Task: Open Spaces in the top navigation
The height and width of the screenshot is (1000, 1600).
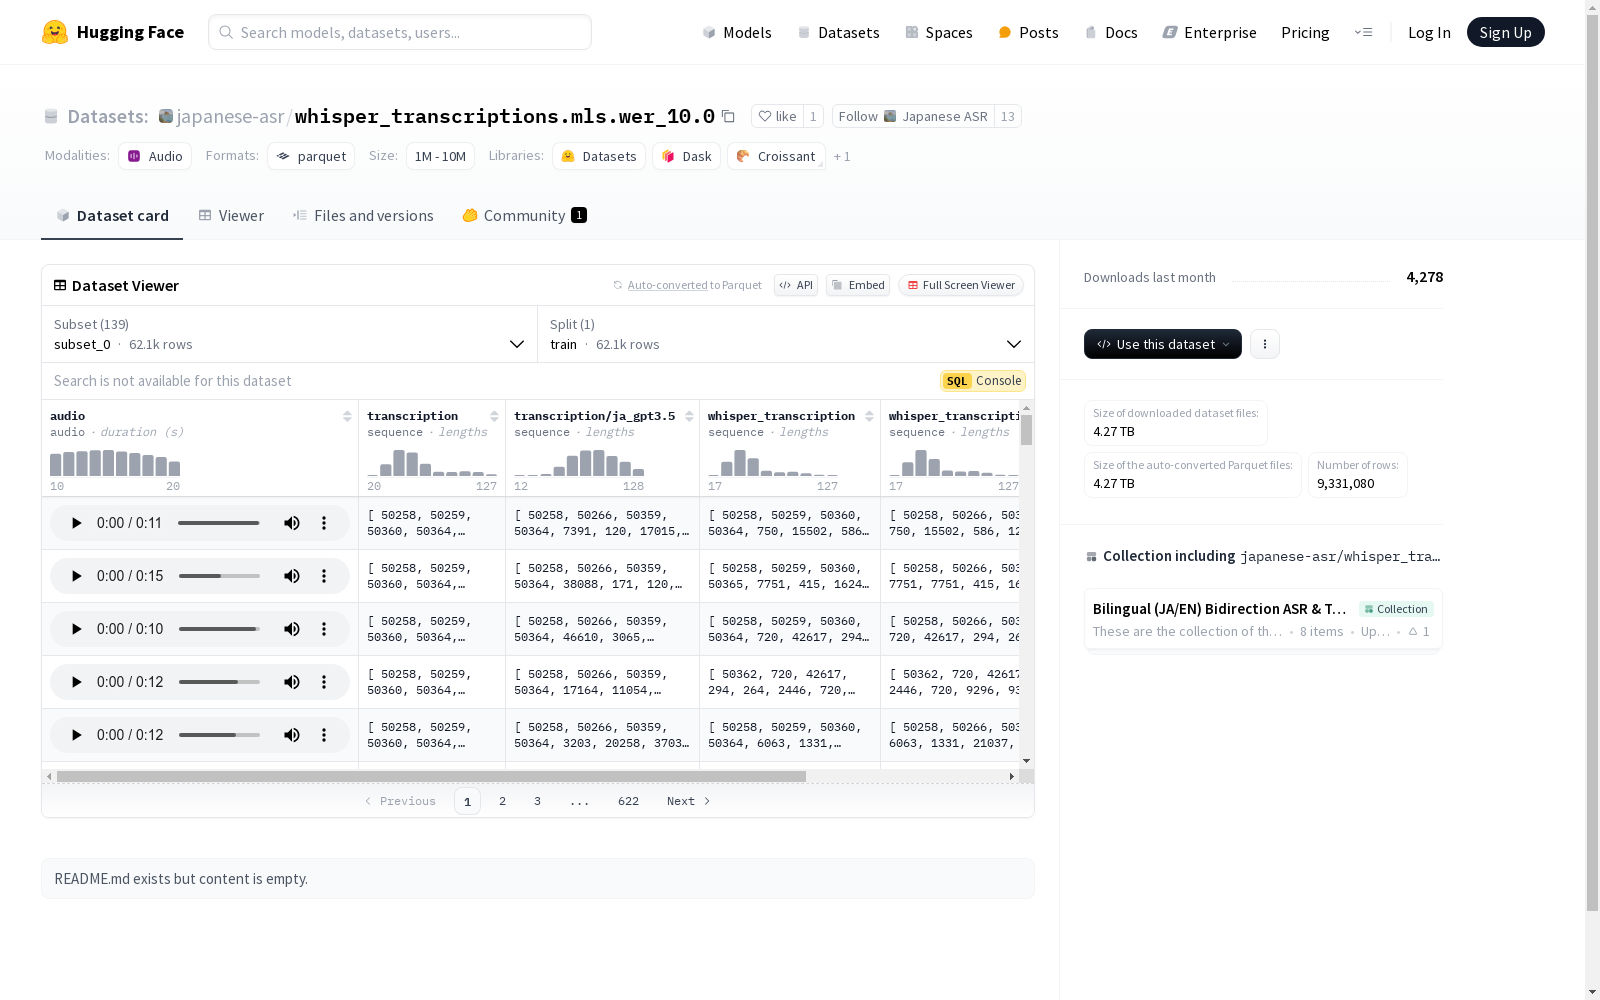Action: coord(938,33)
